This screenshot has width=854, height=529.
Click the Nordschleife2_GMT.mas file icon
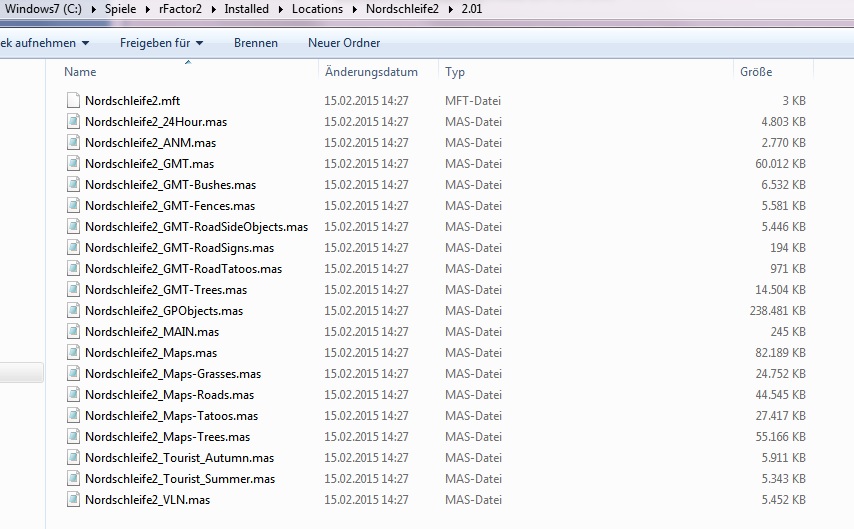73,163
